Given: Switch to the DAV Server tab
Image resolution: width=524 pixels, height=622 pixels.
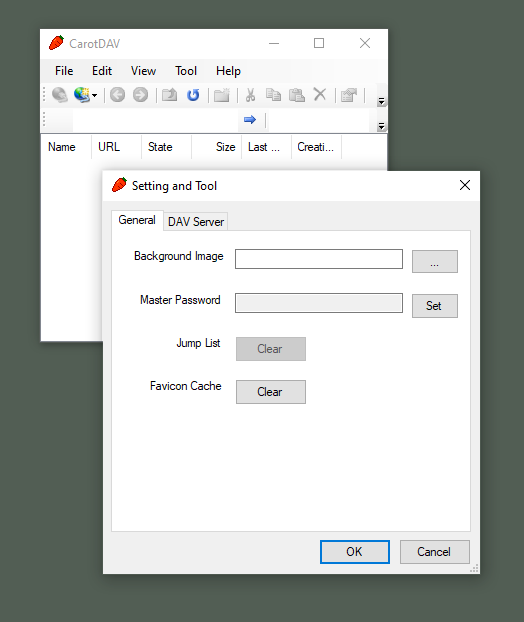Looking at the screenshot, I should [x=196, y=221].
